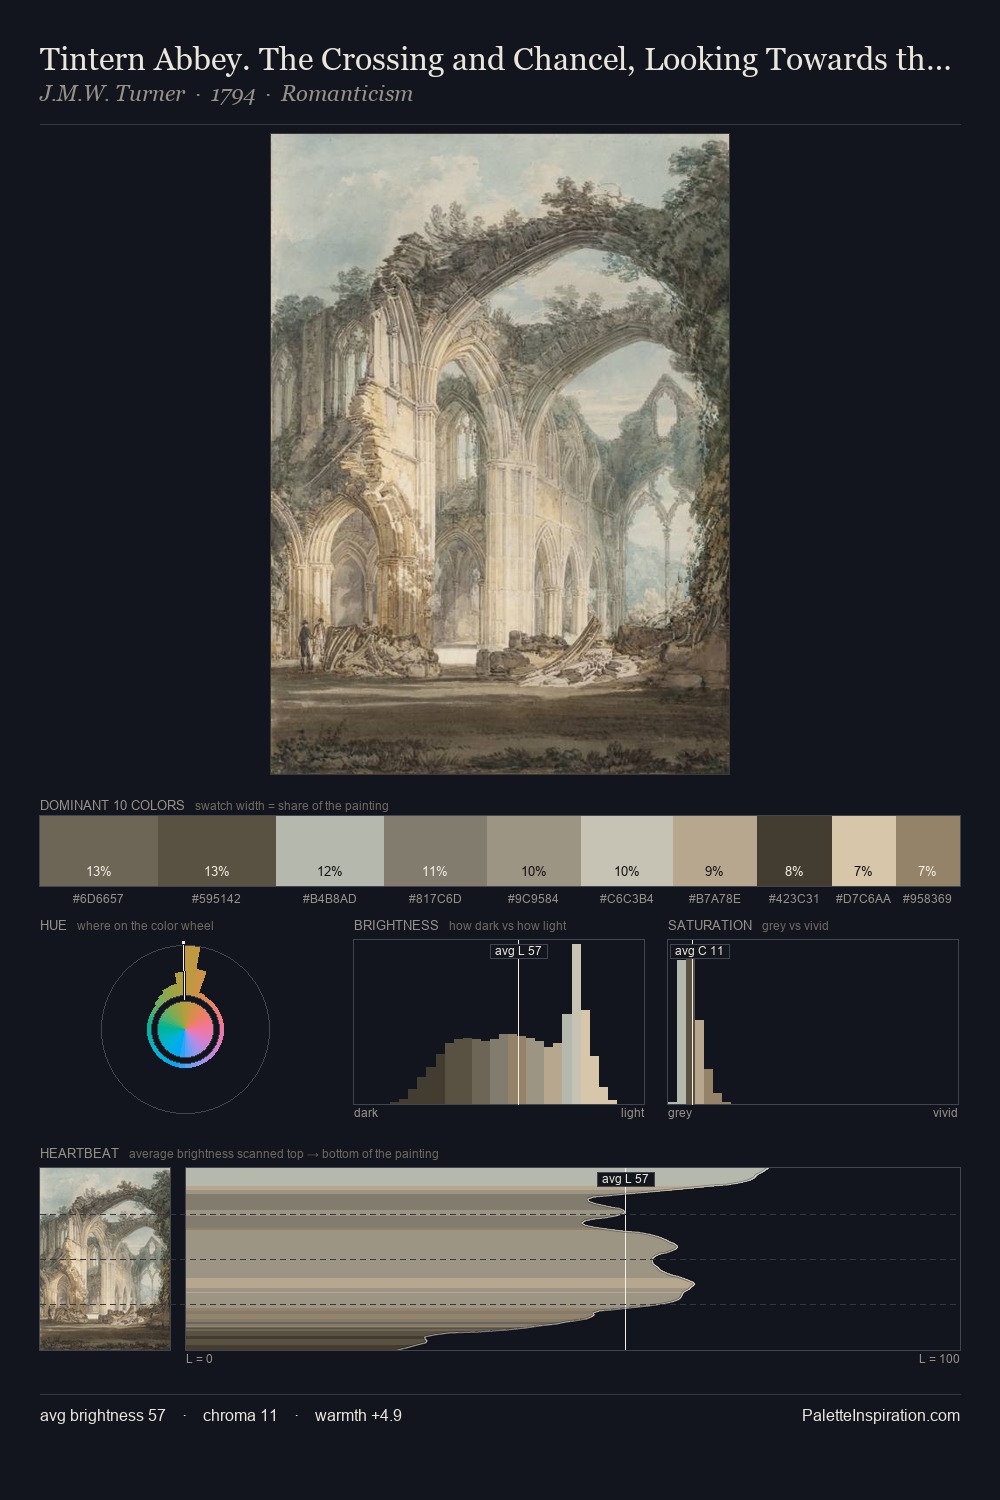
Task: Click the 'avg brightness 57' footer stat
Action: pyautogui.click(x=103, y=1415)
